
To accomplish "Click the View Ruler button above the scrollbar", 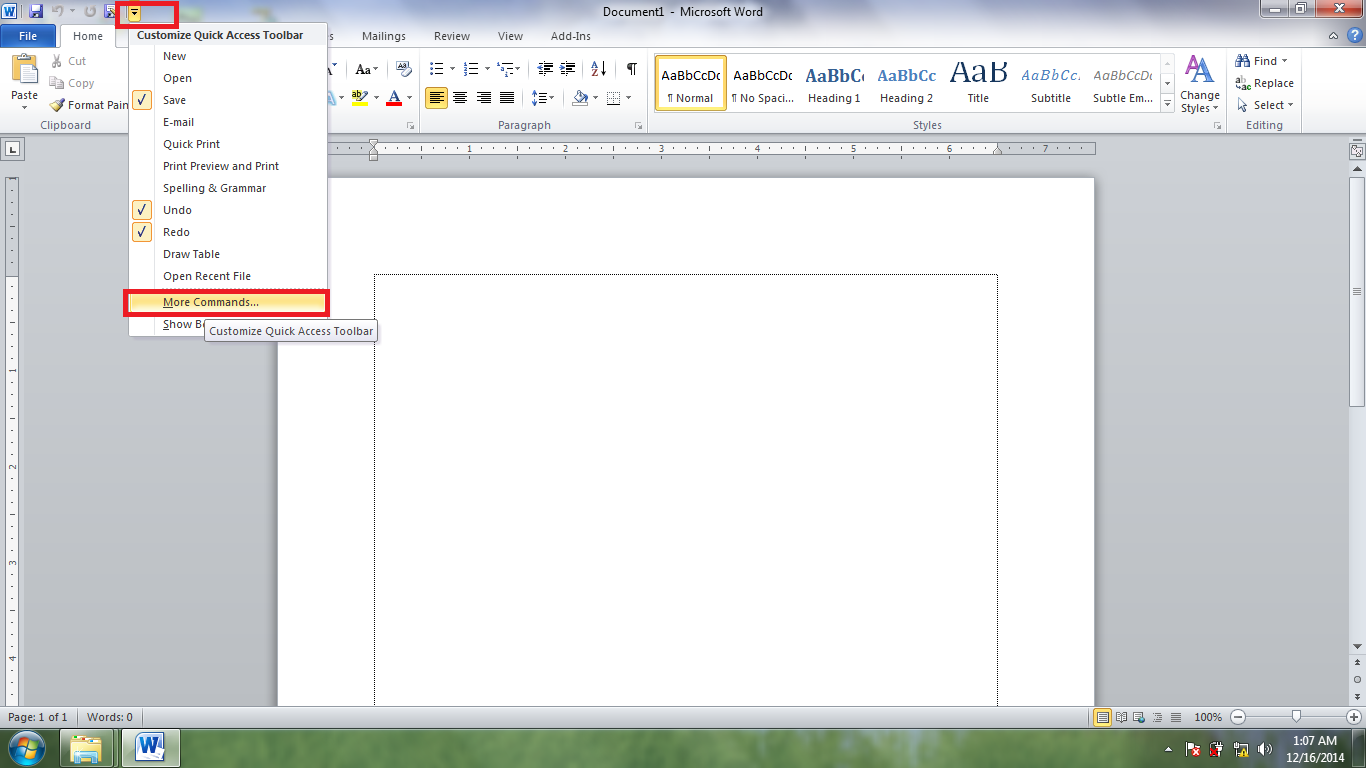I will (1357, 151).
